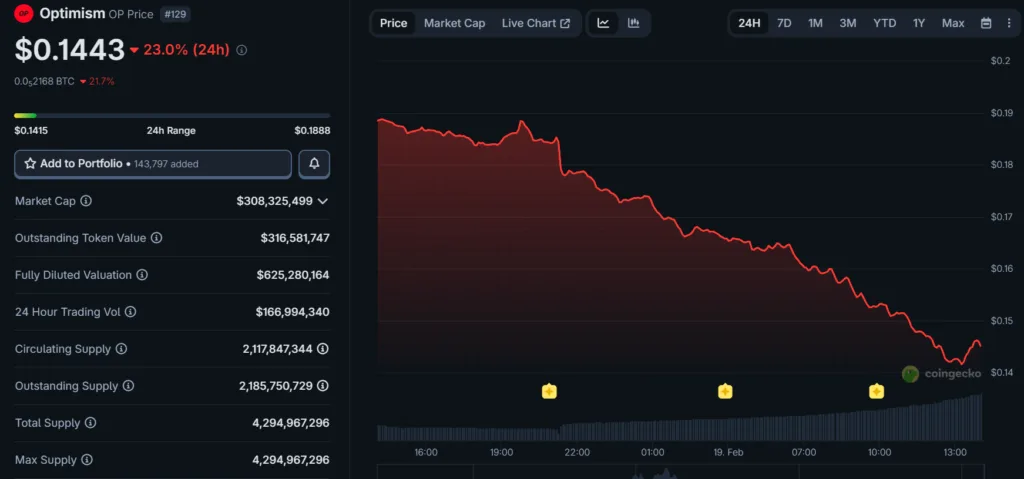Click the $0.1888 range high value
Viewport: 1024px width, 479px height.
312,131
